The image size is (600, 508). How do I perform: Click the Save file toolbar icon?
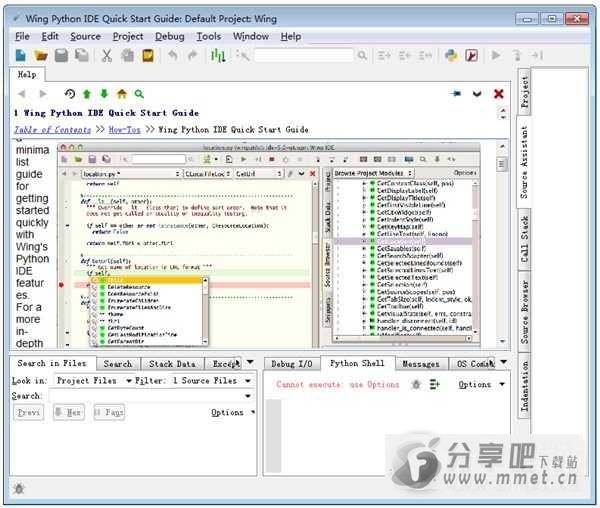(x=61, y=56)
